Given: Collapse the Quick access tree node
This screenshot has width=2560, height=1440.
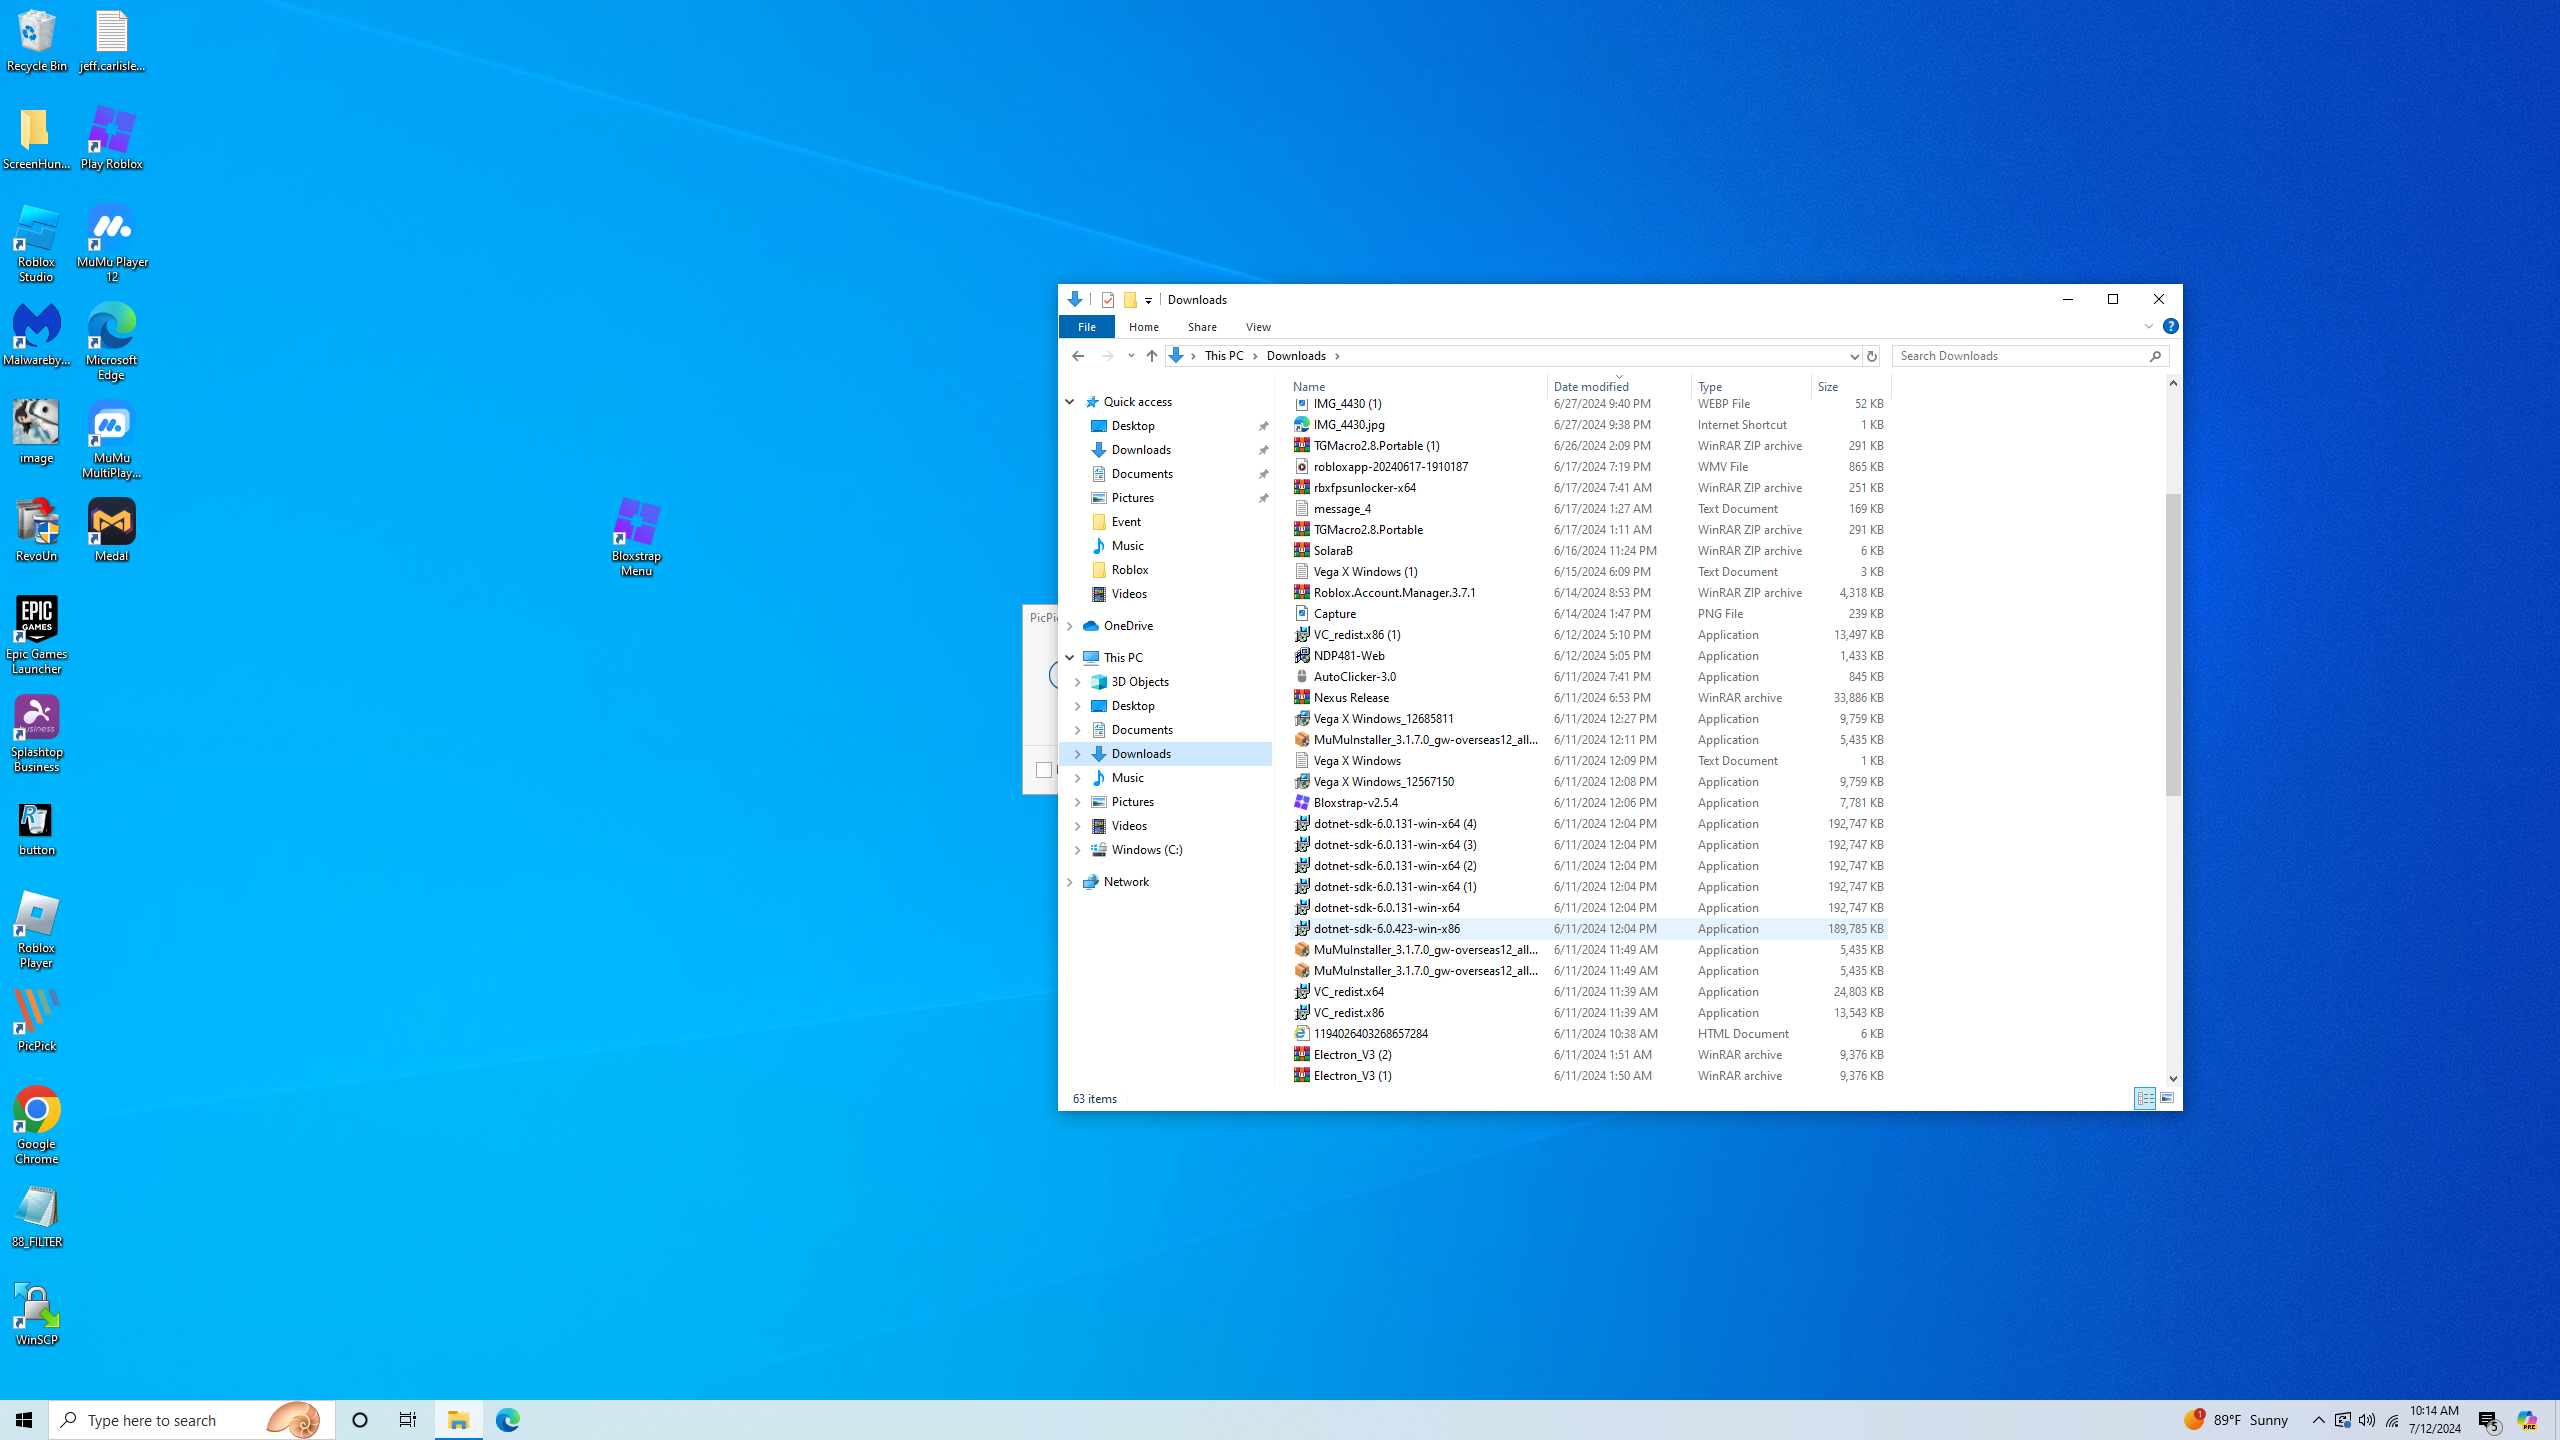Looking at the screenshot, I should 1069,402.
